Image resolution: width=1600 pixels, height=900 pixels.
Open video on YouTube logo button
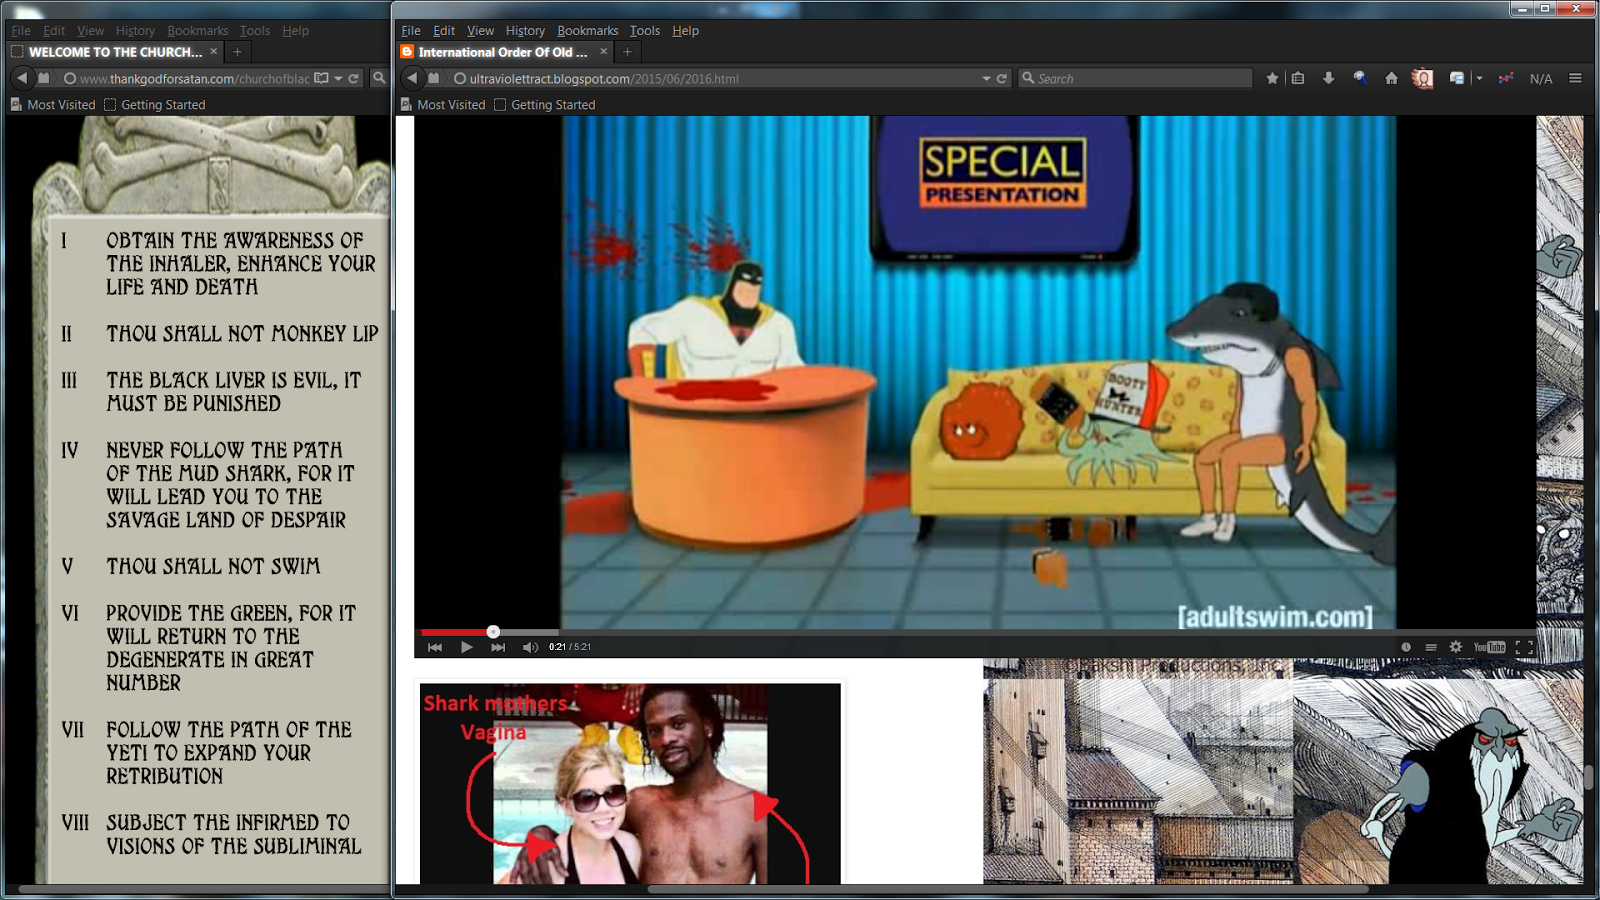[1489, 647]
